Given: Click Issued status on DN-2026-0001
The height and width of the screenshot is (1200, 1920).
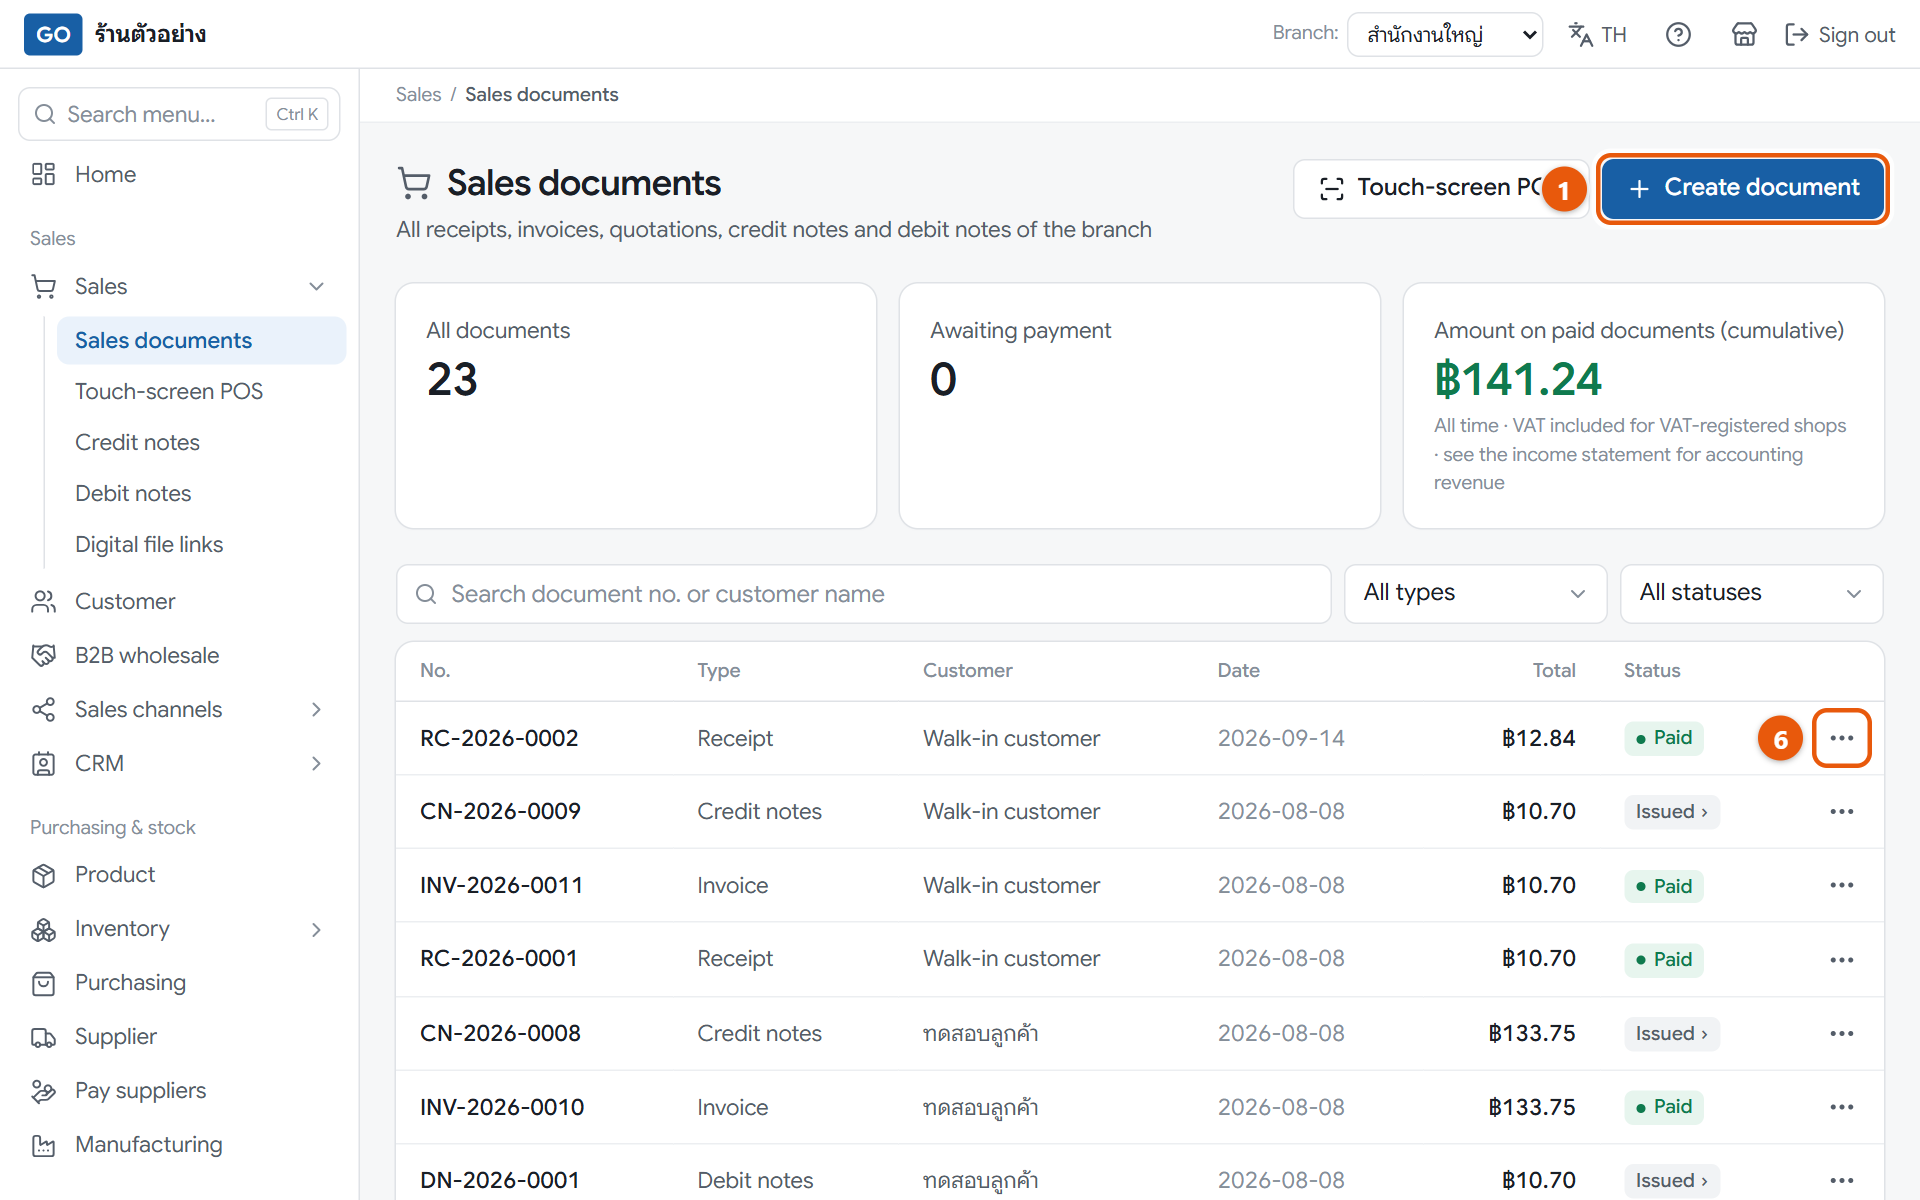Looking at the screenshot, I should 1671,1180.
